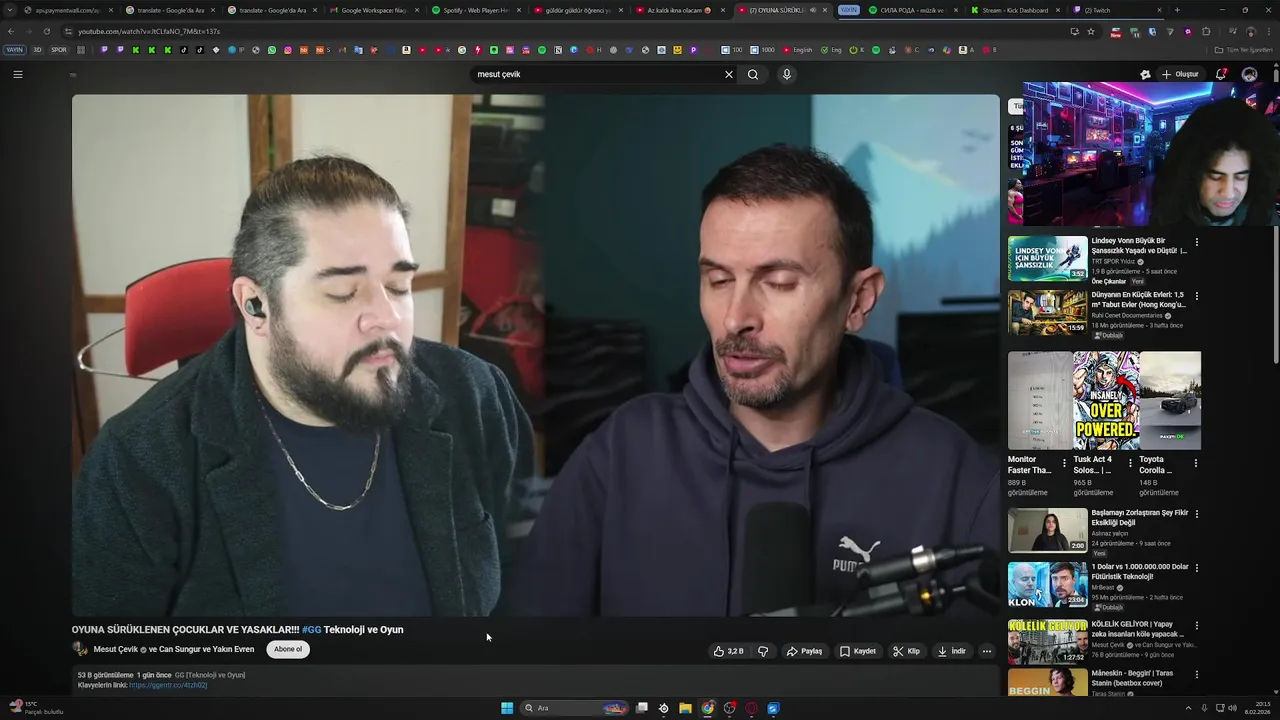Subscribe using the Abone ol button
This screenshot has width=1280, height=720.
coord(288,649)
